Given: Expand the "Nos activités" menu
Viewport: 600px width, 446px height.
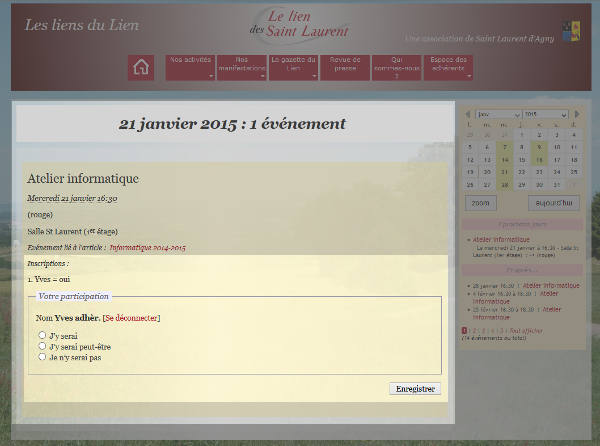Looking at the screenshot, I should (x=191, y=67).
